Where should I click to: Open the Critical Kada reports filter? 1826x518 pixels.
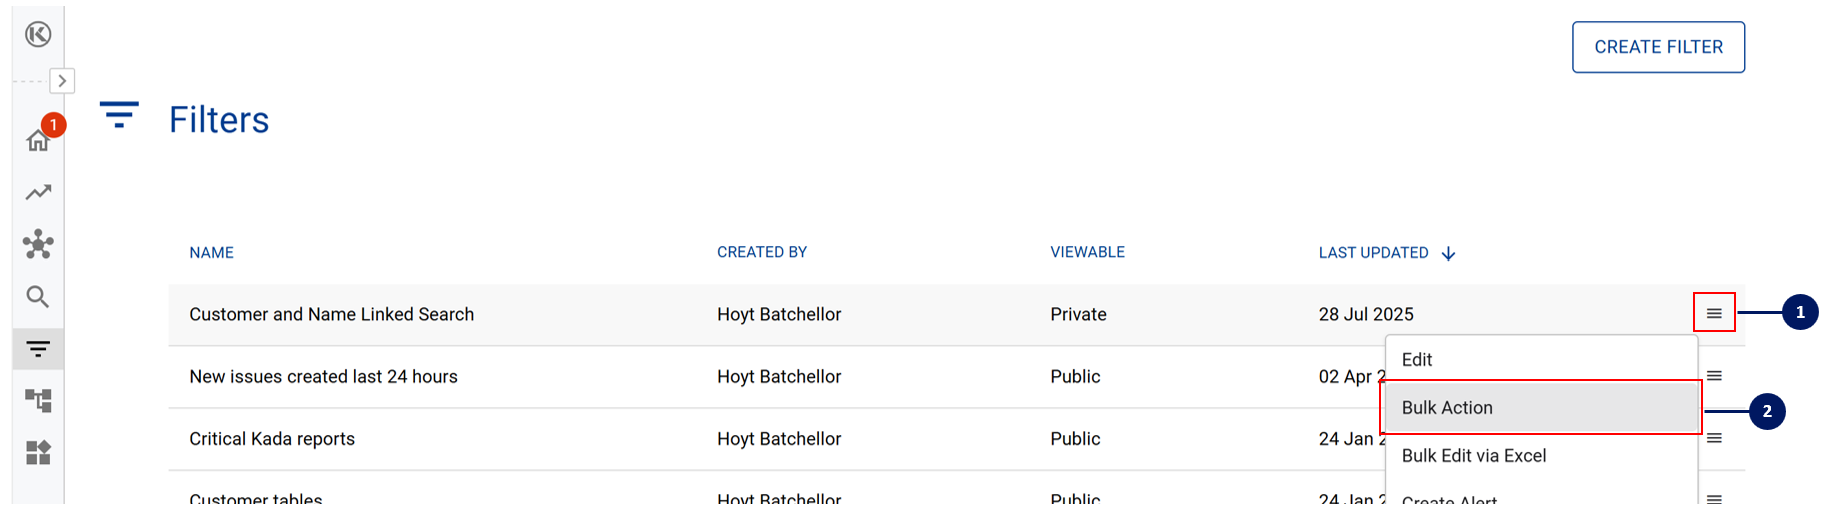[272, 439]
